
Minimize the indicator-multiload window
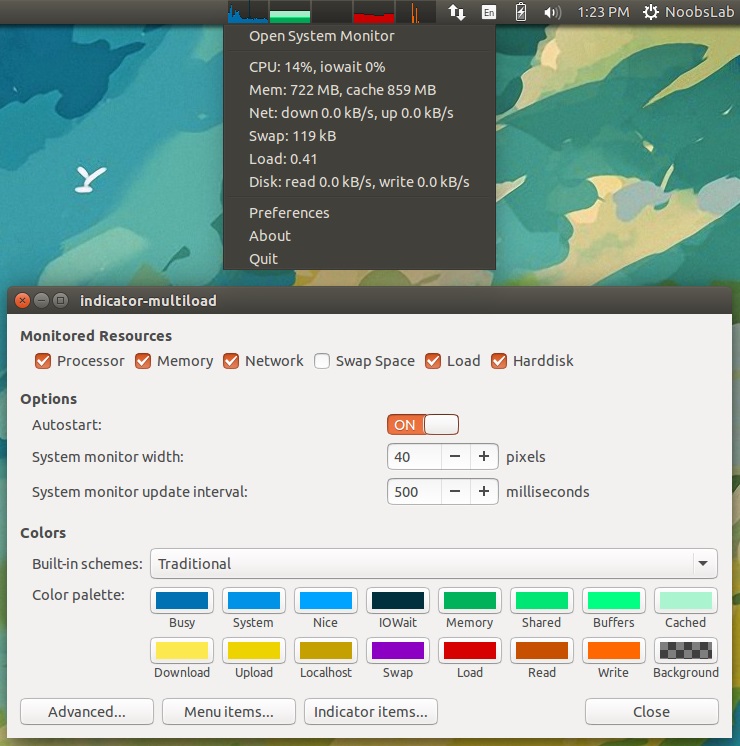[x=41, y=301]
